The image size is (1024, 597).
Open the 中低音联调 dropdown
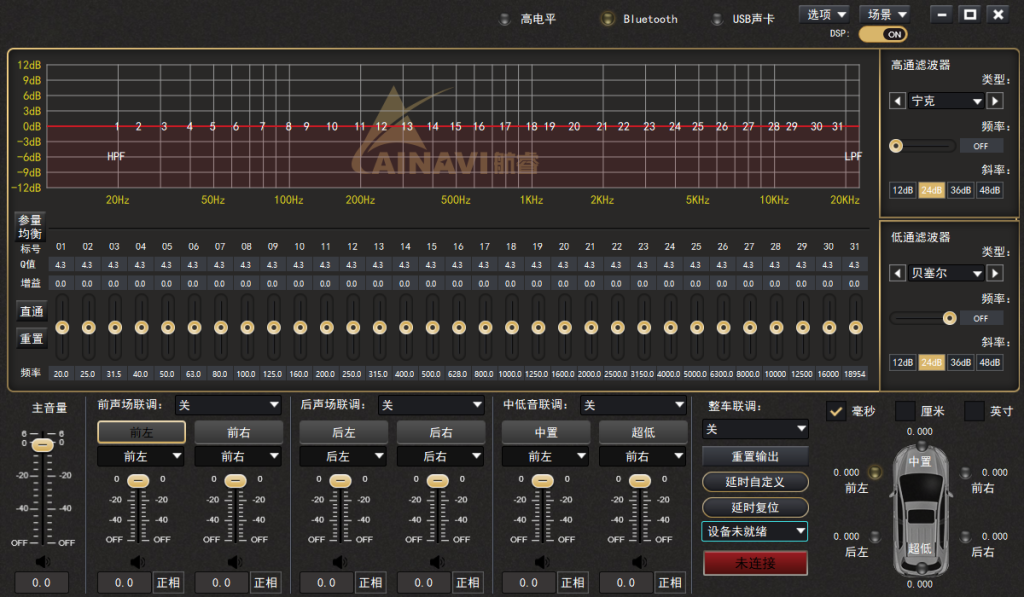tap(633, 406)
